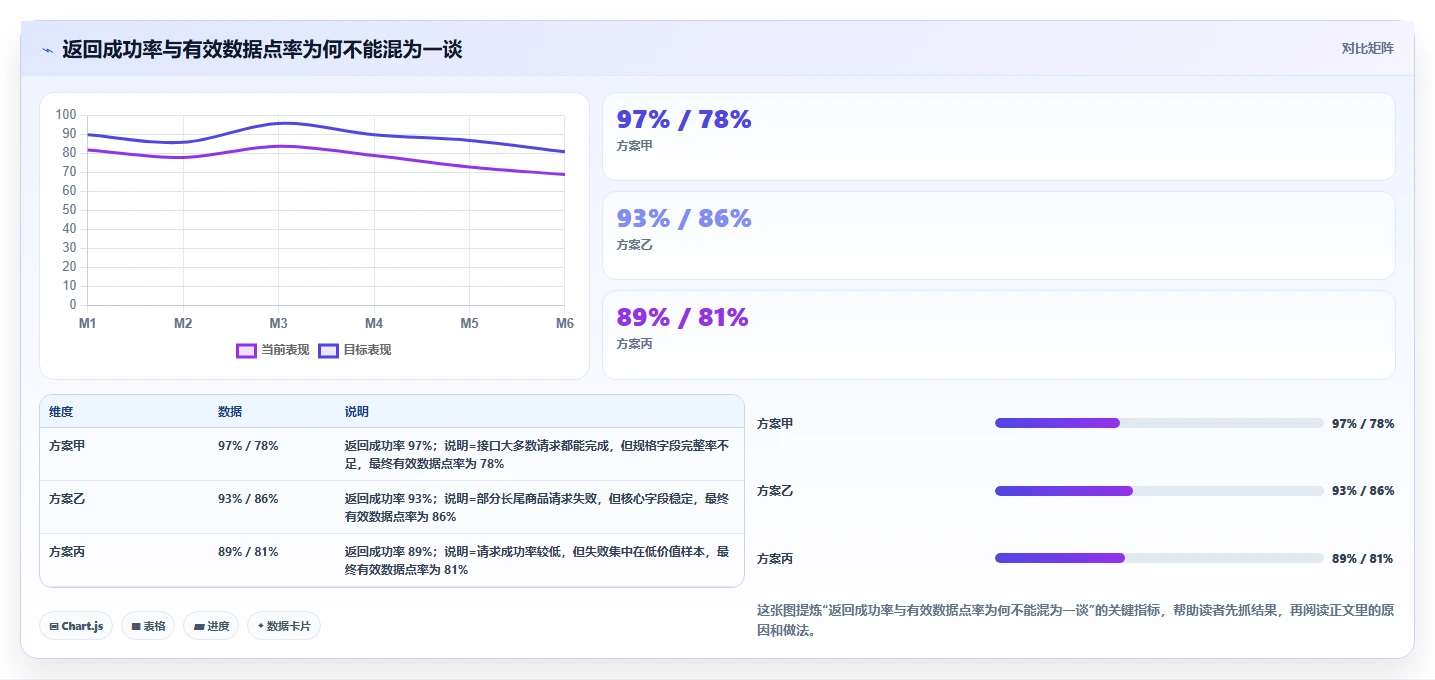1435x680 pixels.
Task: Click the icon inside the 数据卡片 chip
Action: 260,627
